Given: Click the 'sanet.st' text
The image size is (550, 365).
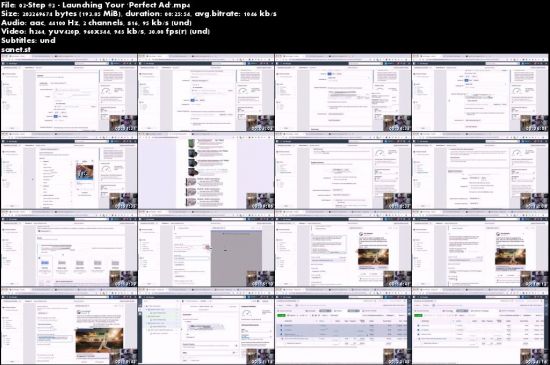Looking at the screenshot, I should pyautogui.click(x=16, y=49).
